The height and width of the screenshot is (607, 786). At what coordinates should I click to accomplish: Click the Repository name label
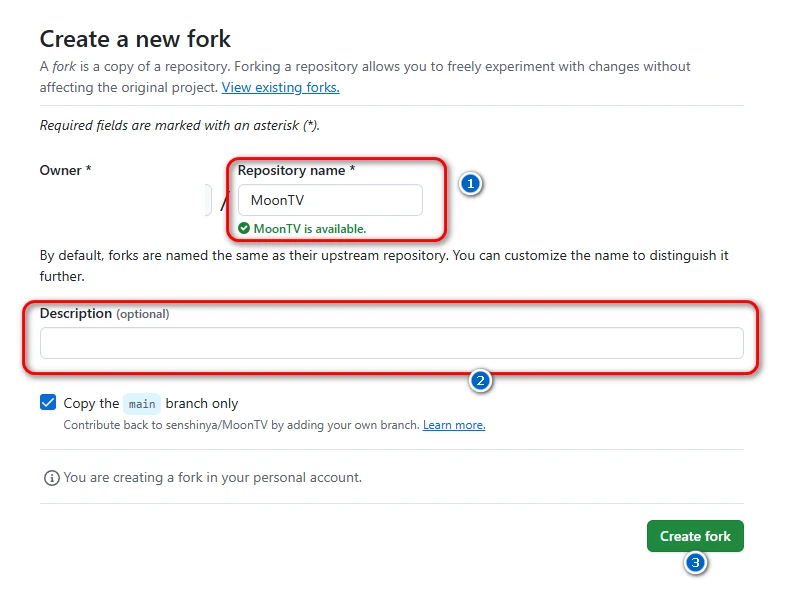[296, 170]
